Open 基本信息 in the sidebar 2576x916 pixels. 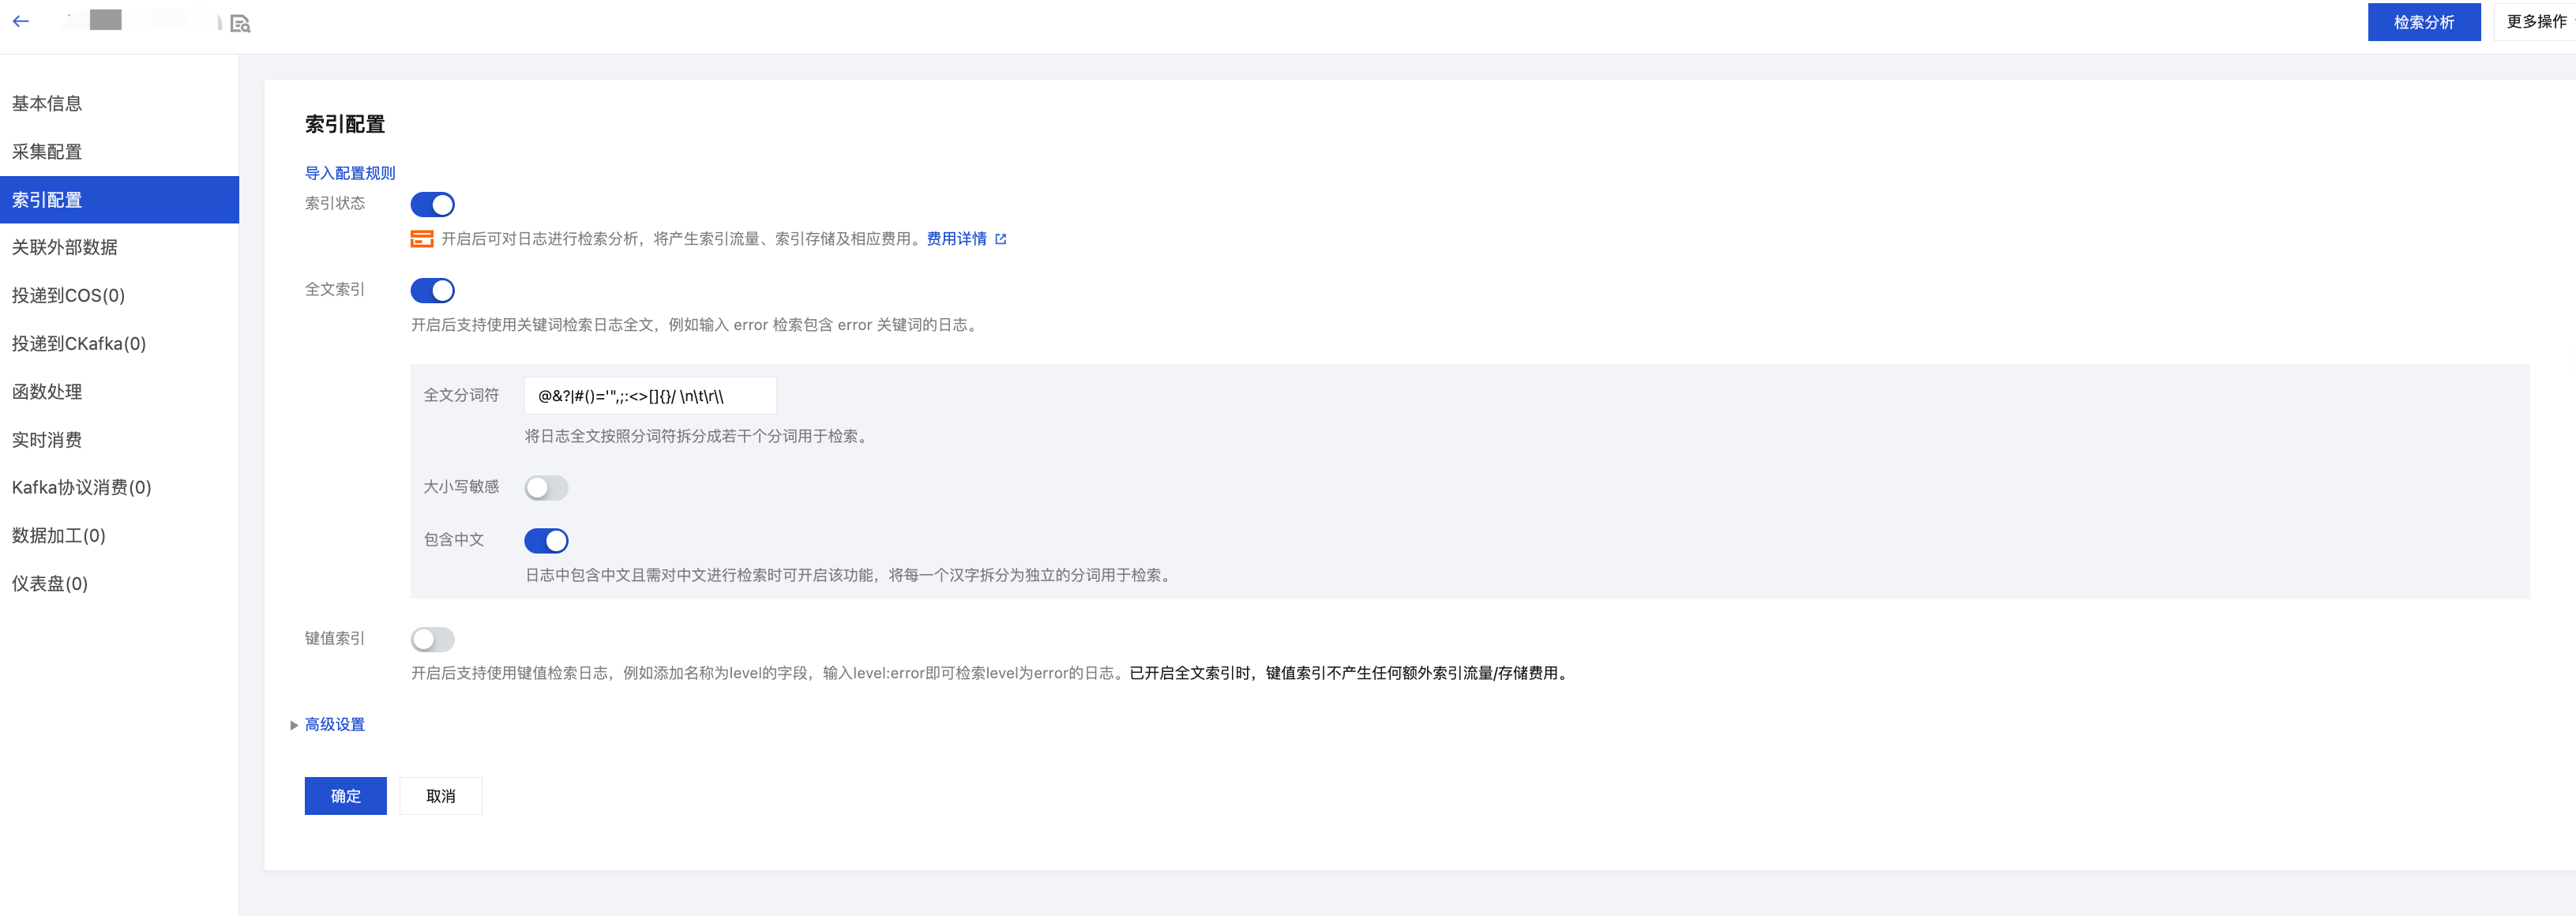pyautogui.click(x=119, y=104)
